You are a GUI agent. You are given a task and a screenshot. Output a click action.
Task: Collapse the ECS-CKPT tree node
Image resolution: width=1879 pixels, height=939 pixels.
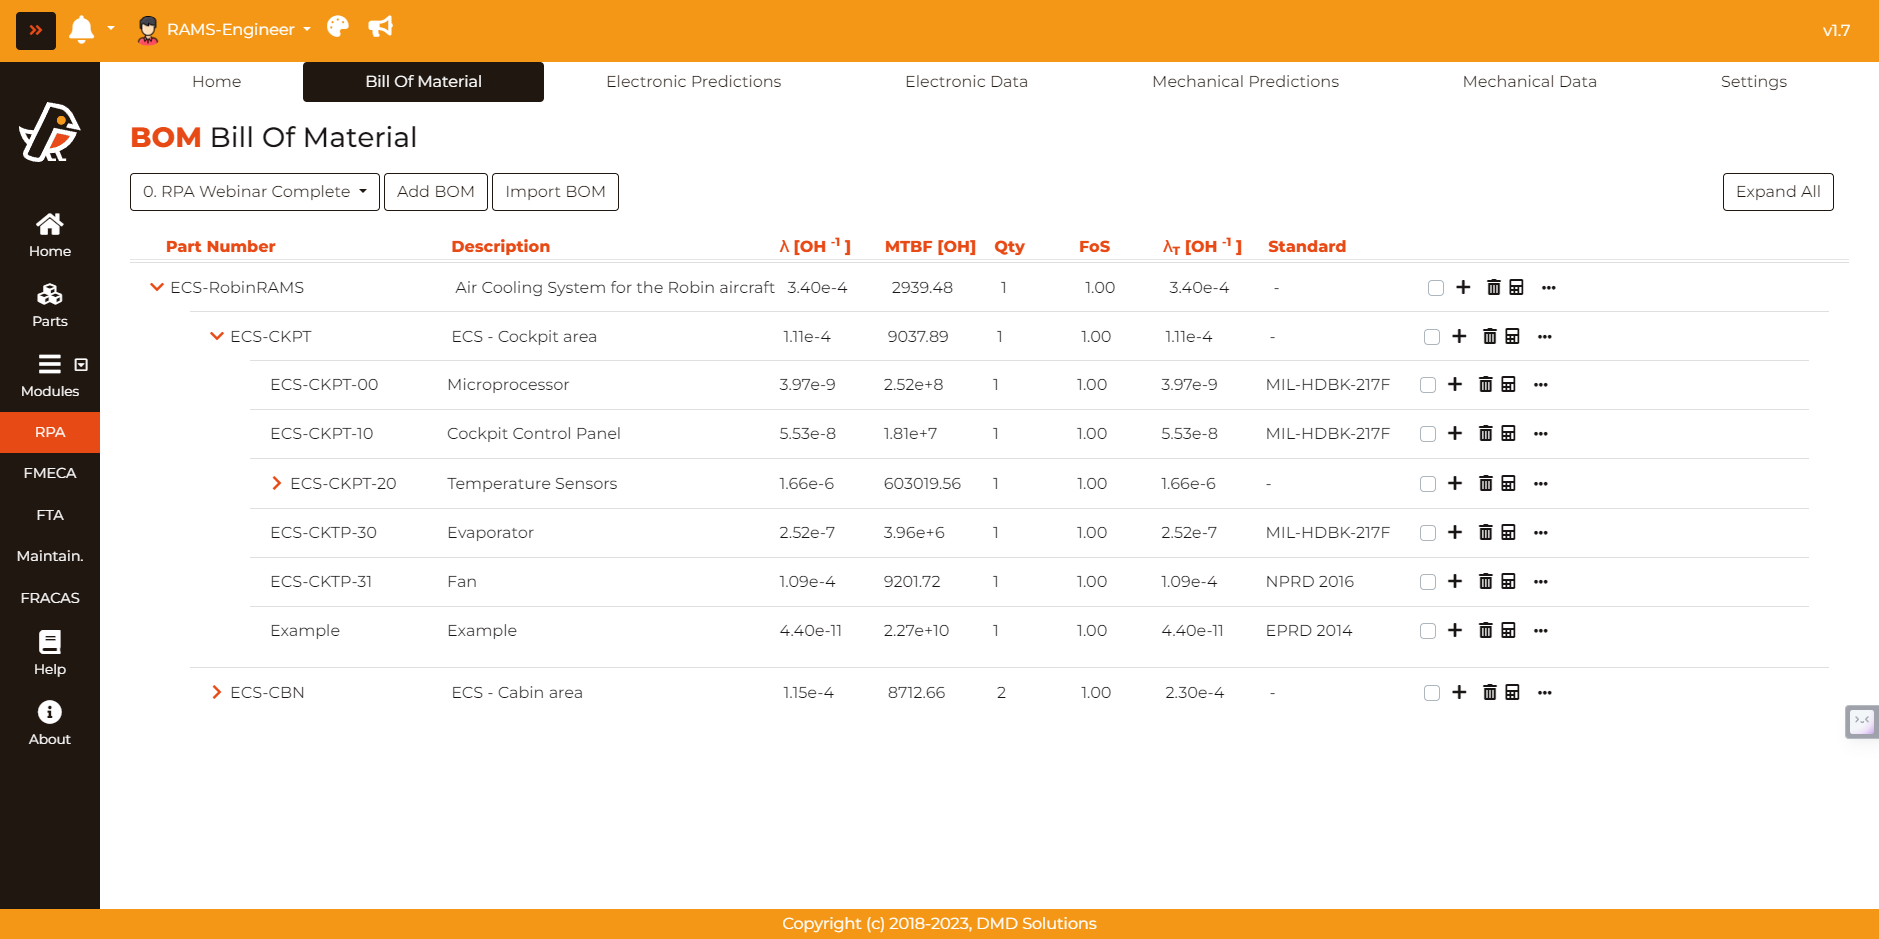click(216, 337)
